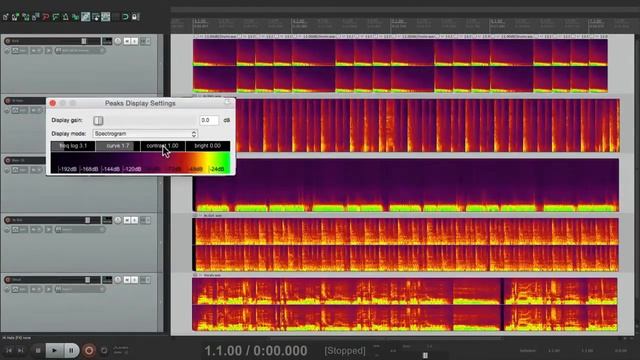Click the bottom track's volume fader handle

pyautogui.click(x=87, y=280)
